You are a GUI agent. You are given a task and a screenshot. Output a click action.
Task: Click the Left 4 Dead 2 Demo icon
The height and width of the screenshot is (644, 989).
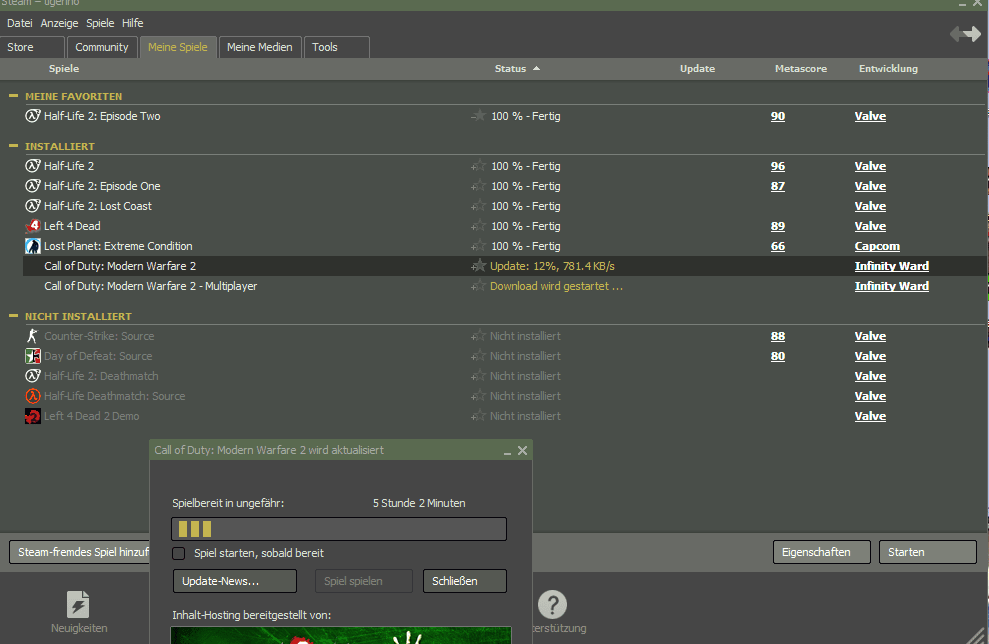[x=33, y=416]
